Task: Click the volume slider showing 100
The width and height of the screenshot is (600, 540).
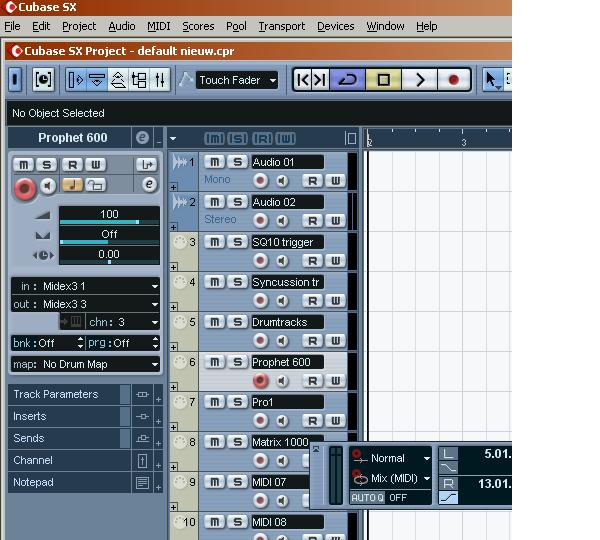Action: [x=109, y=216]
